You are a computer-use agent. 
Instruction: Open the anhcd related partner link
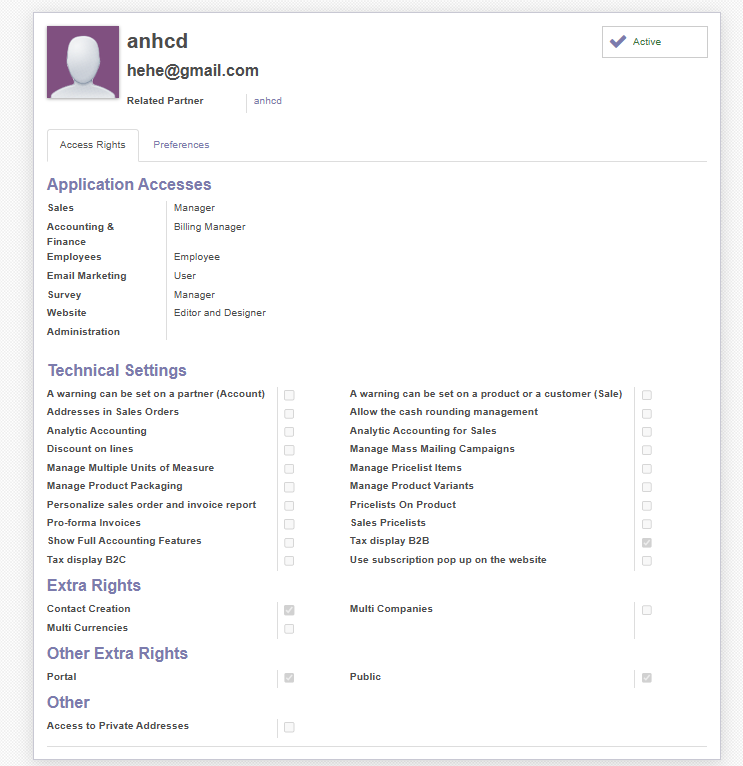(x=268, y=101)
